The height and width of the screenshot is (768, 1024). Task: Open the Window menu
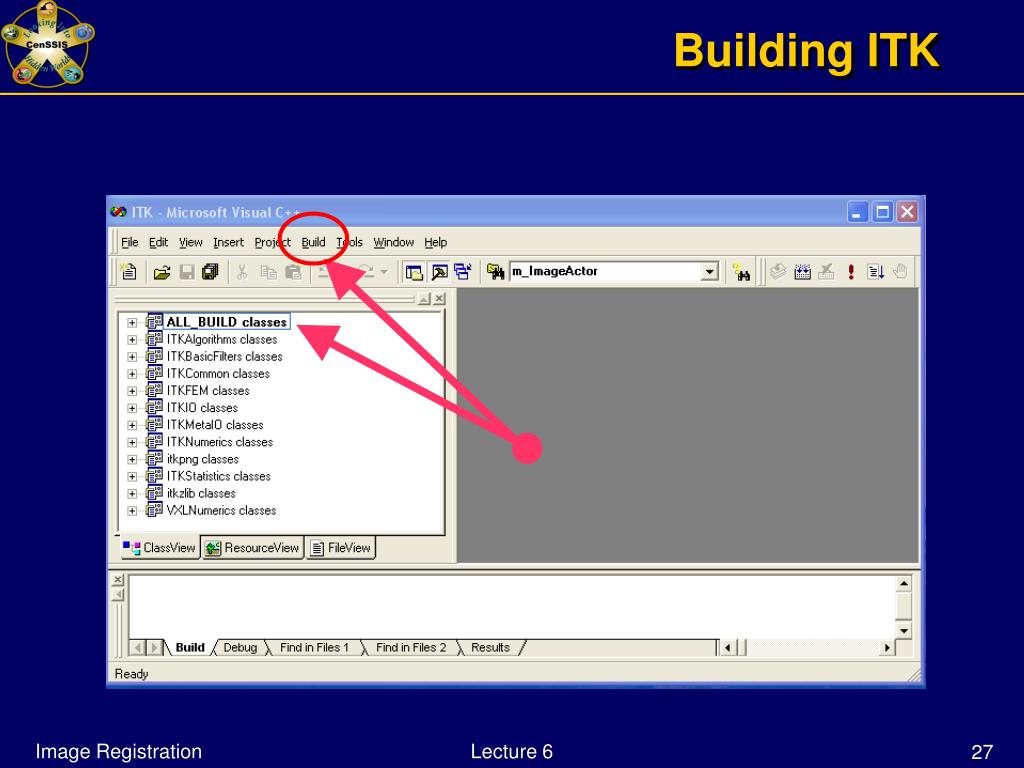click(394, 242)
